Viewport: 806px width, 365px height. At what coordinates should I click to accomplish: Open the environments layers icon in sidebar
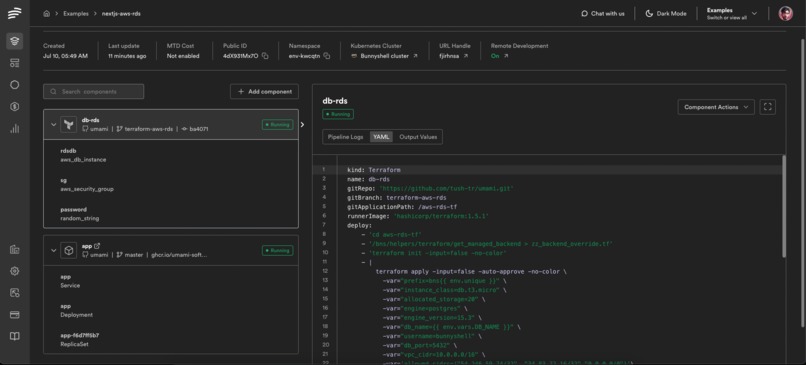14,41
